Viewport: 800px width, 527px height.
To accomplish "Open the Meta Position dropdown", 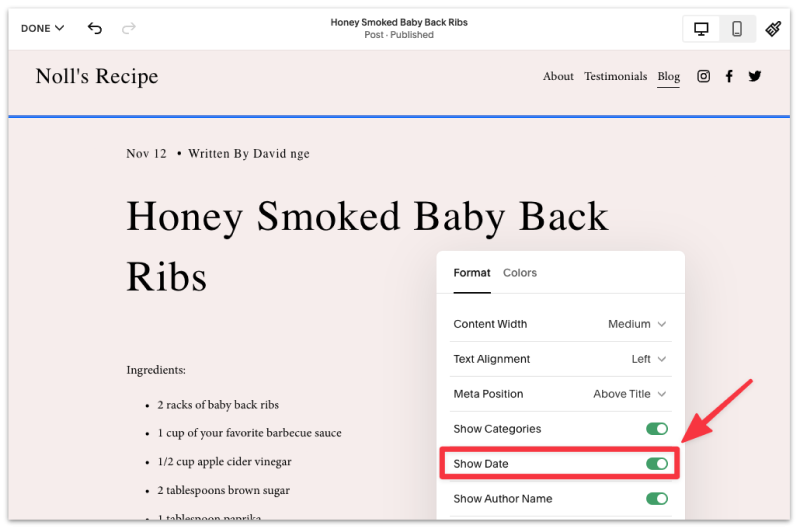I will coord(629,394).
